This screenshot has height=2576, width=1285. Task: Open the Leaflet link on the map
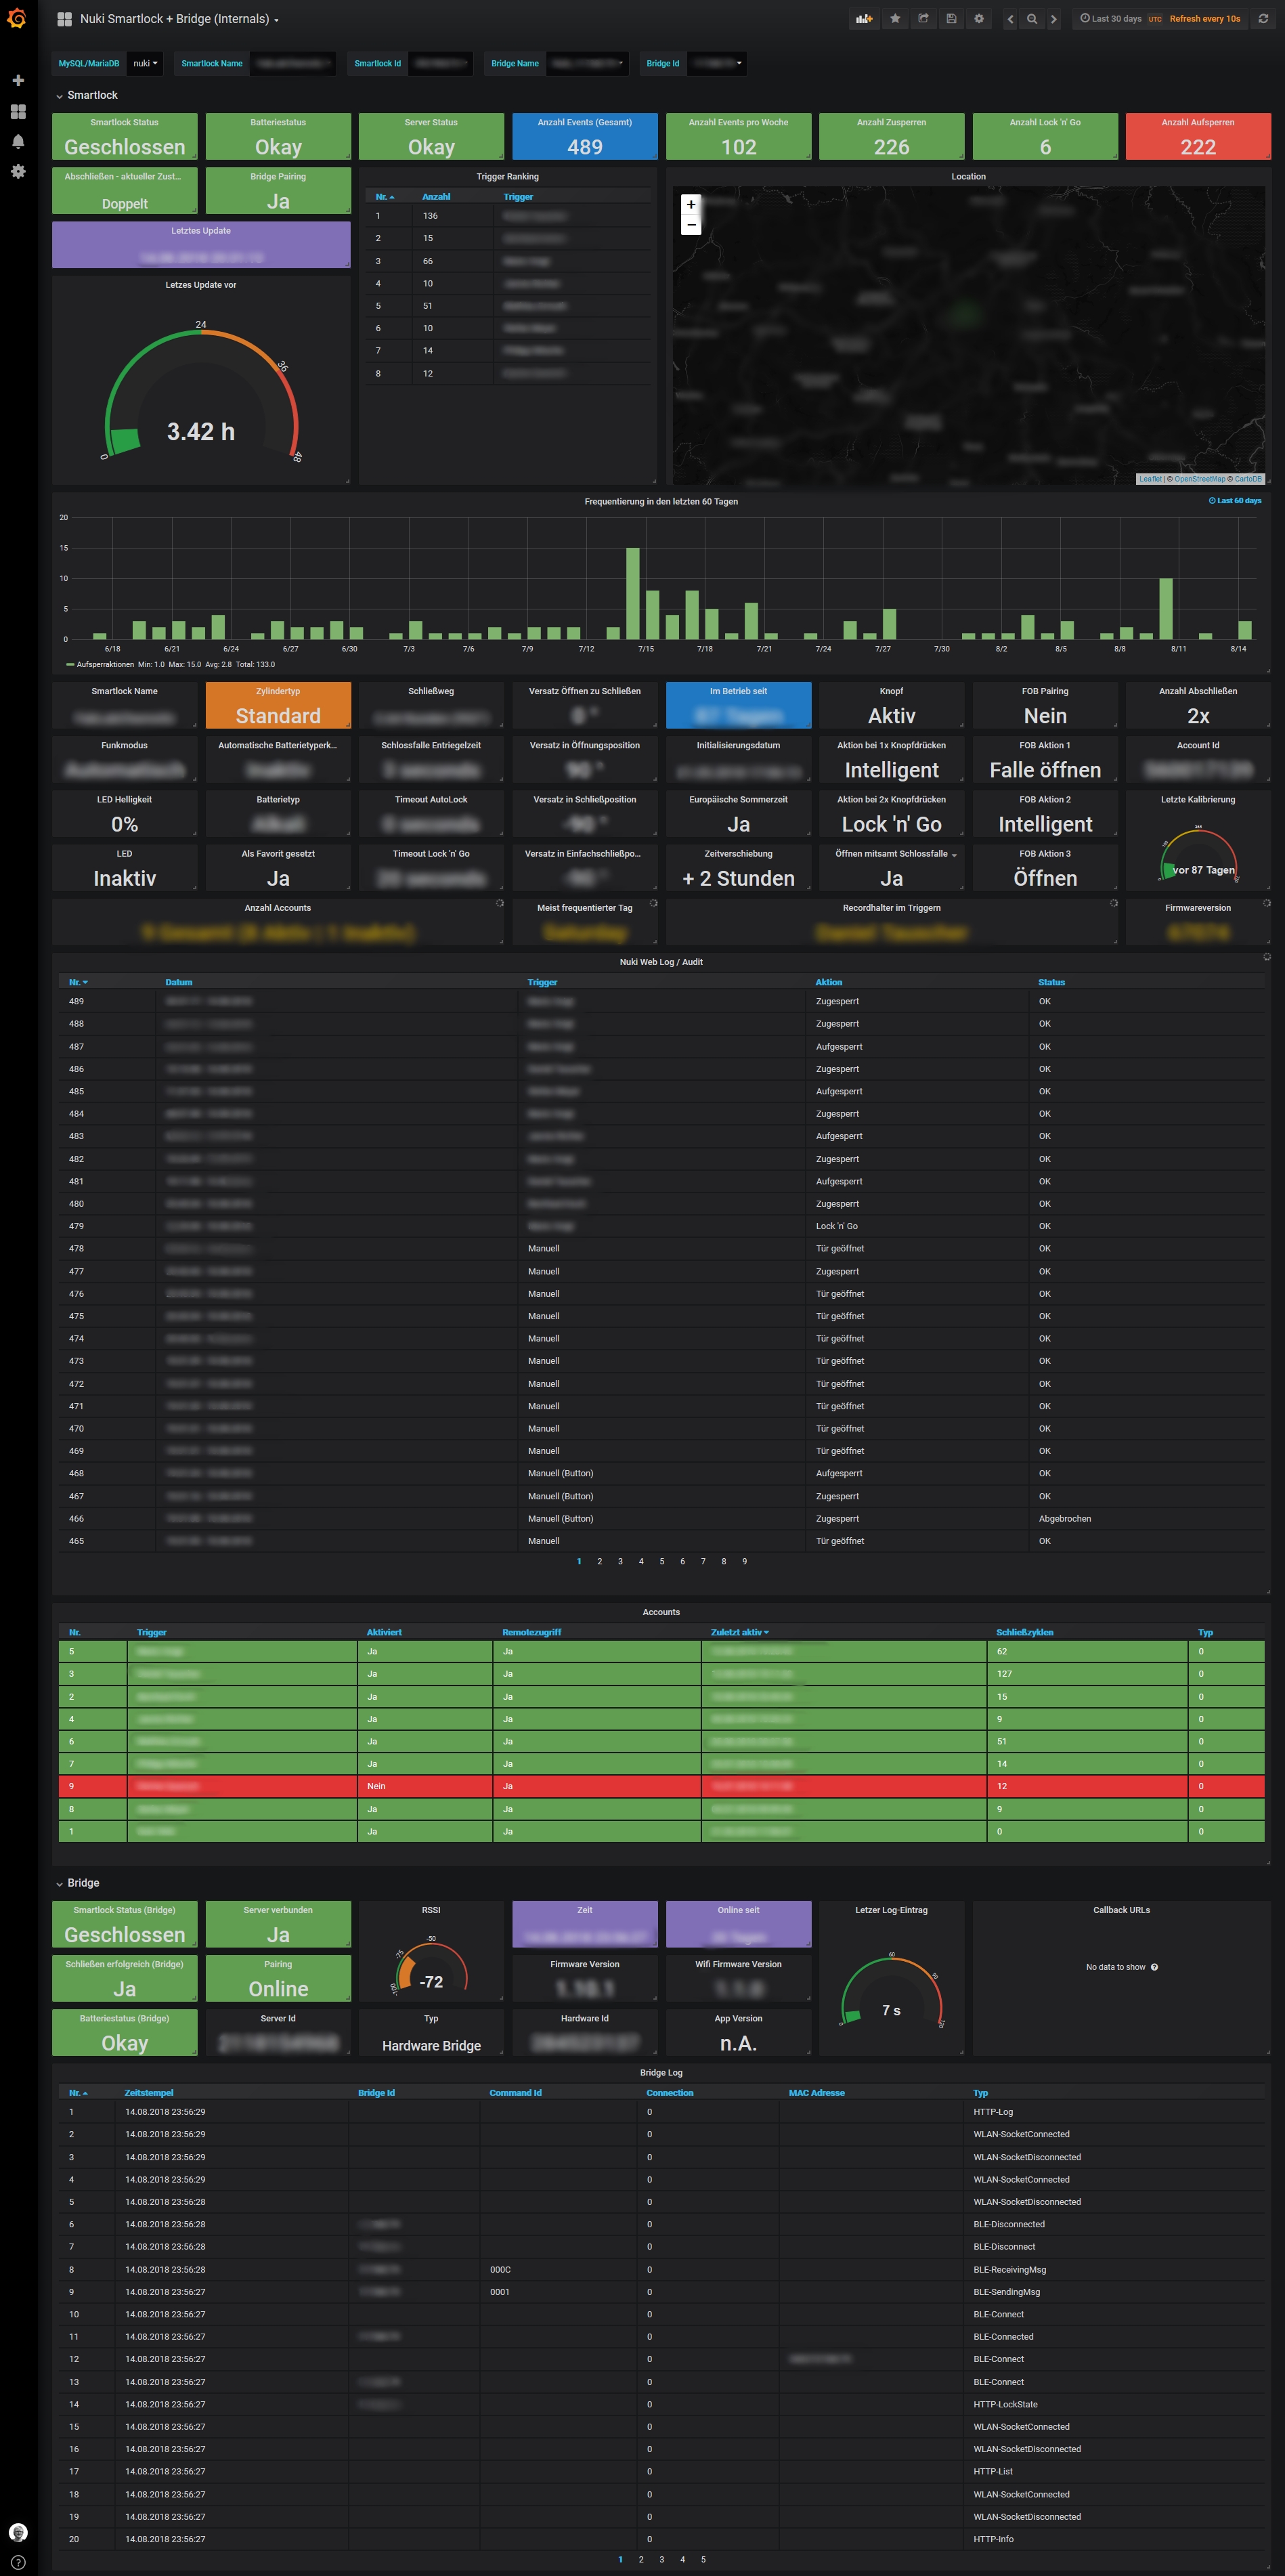(x=1150, y=479)
